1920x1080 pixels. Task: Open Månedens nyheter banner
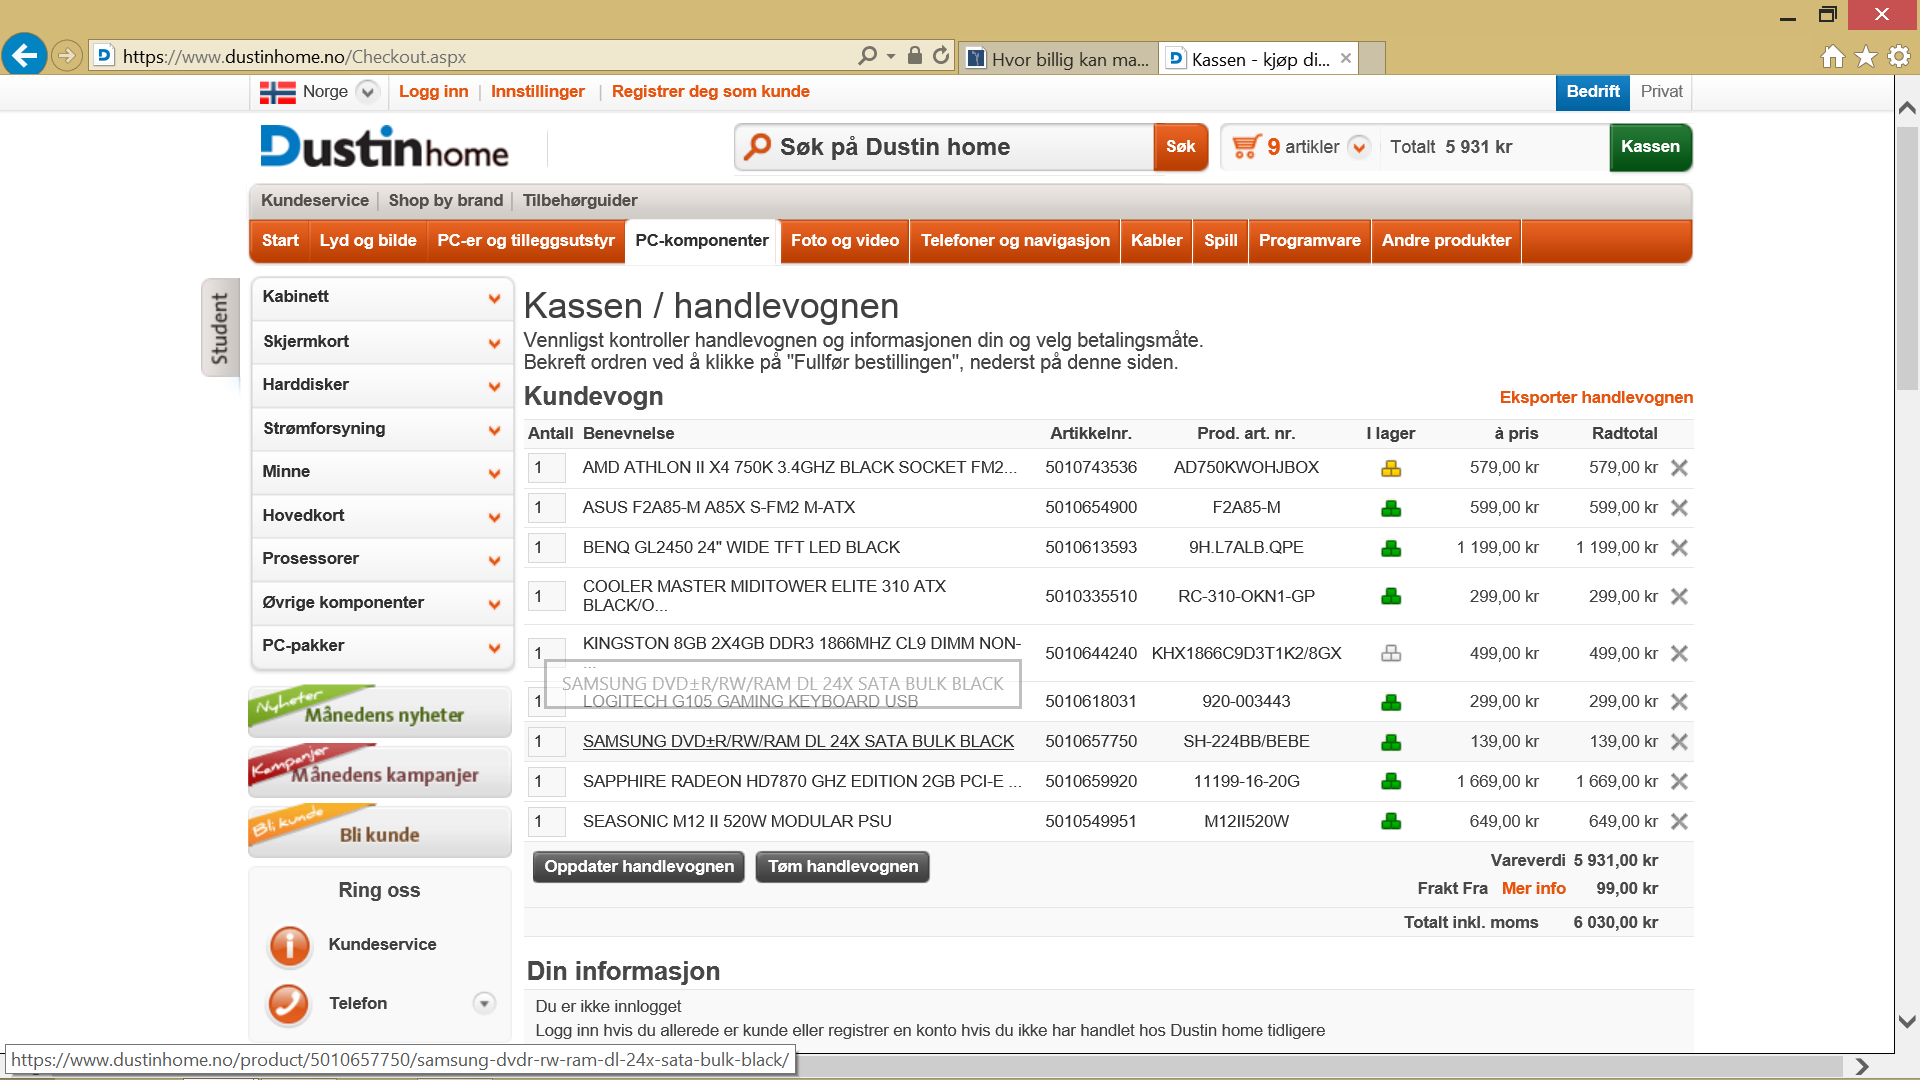380,711
